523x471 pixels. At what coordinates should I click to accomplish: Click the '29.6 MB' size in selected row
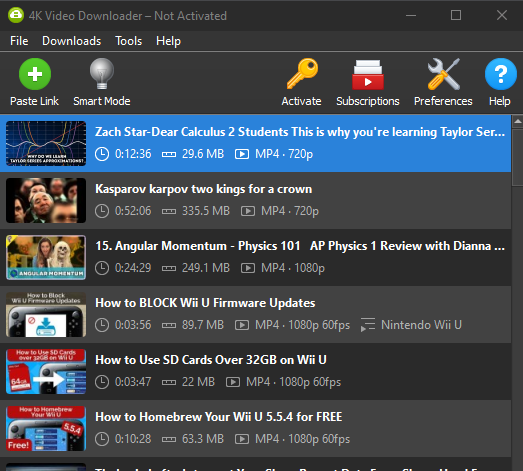203,154
